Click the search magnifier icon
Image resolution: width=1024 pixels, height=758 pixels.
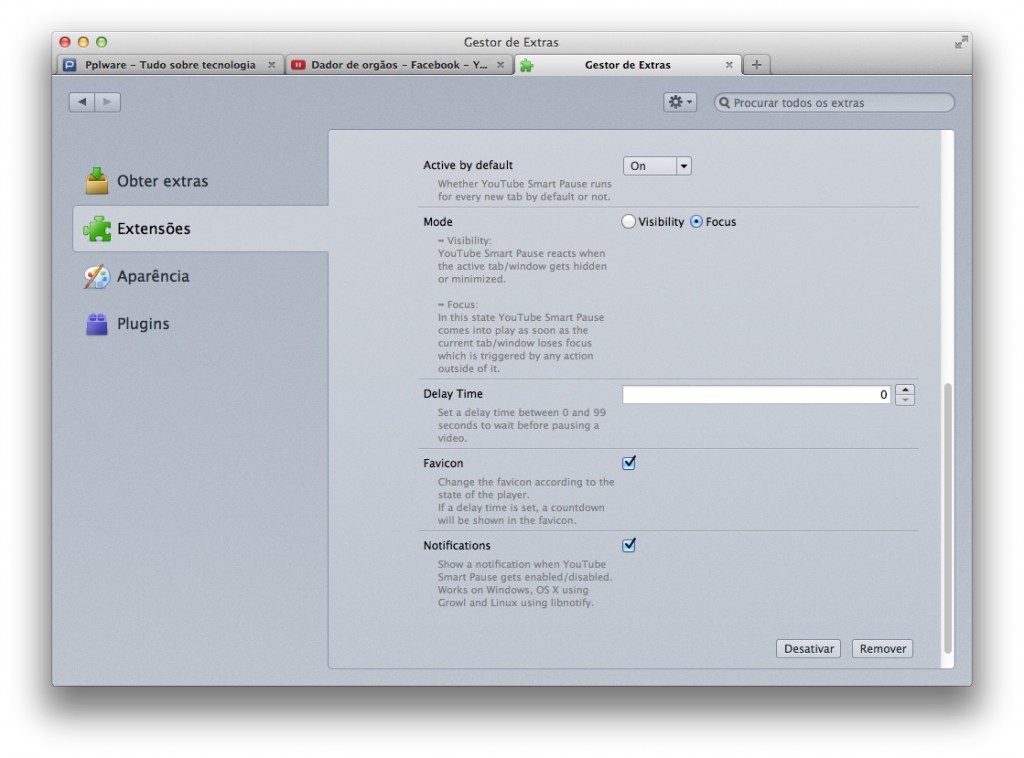[x=724, y=103]
